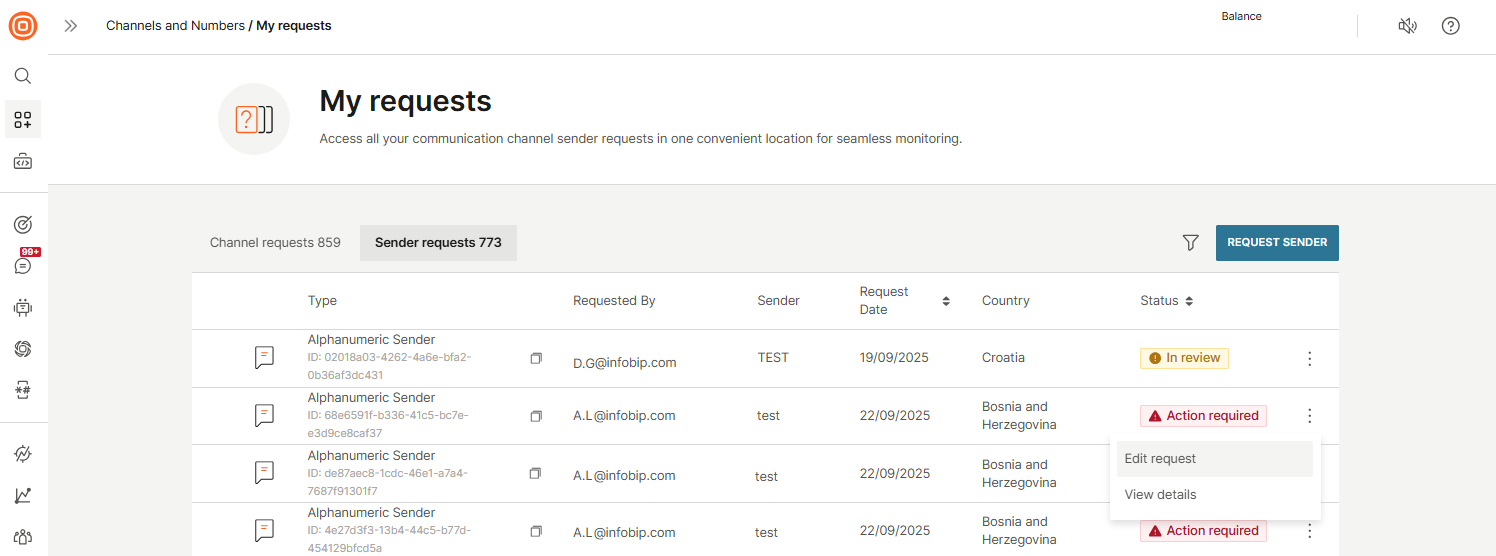Click the REQUEST SENDER button
1496x556 pixels.
pyautogui.click(x=1276, y=243)
